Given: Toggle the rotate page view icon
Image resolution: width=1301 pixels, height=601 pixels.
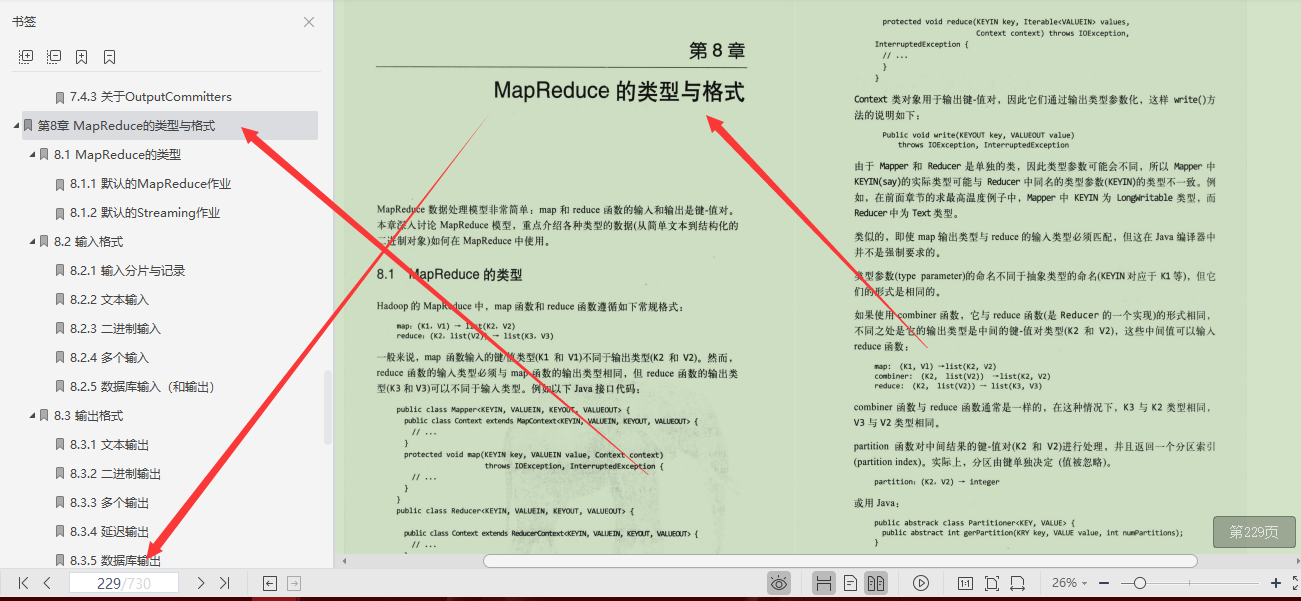Looking at the screenshot, I should 1017,582.
